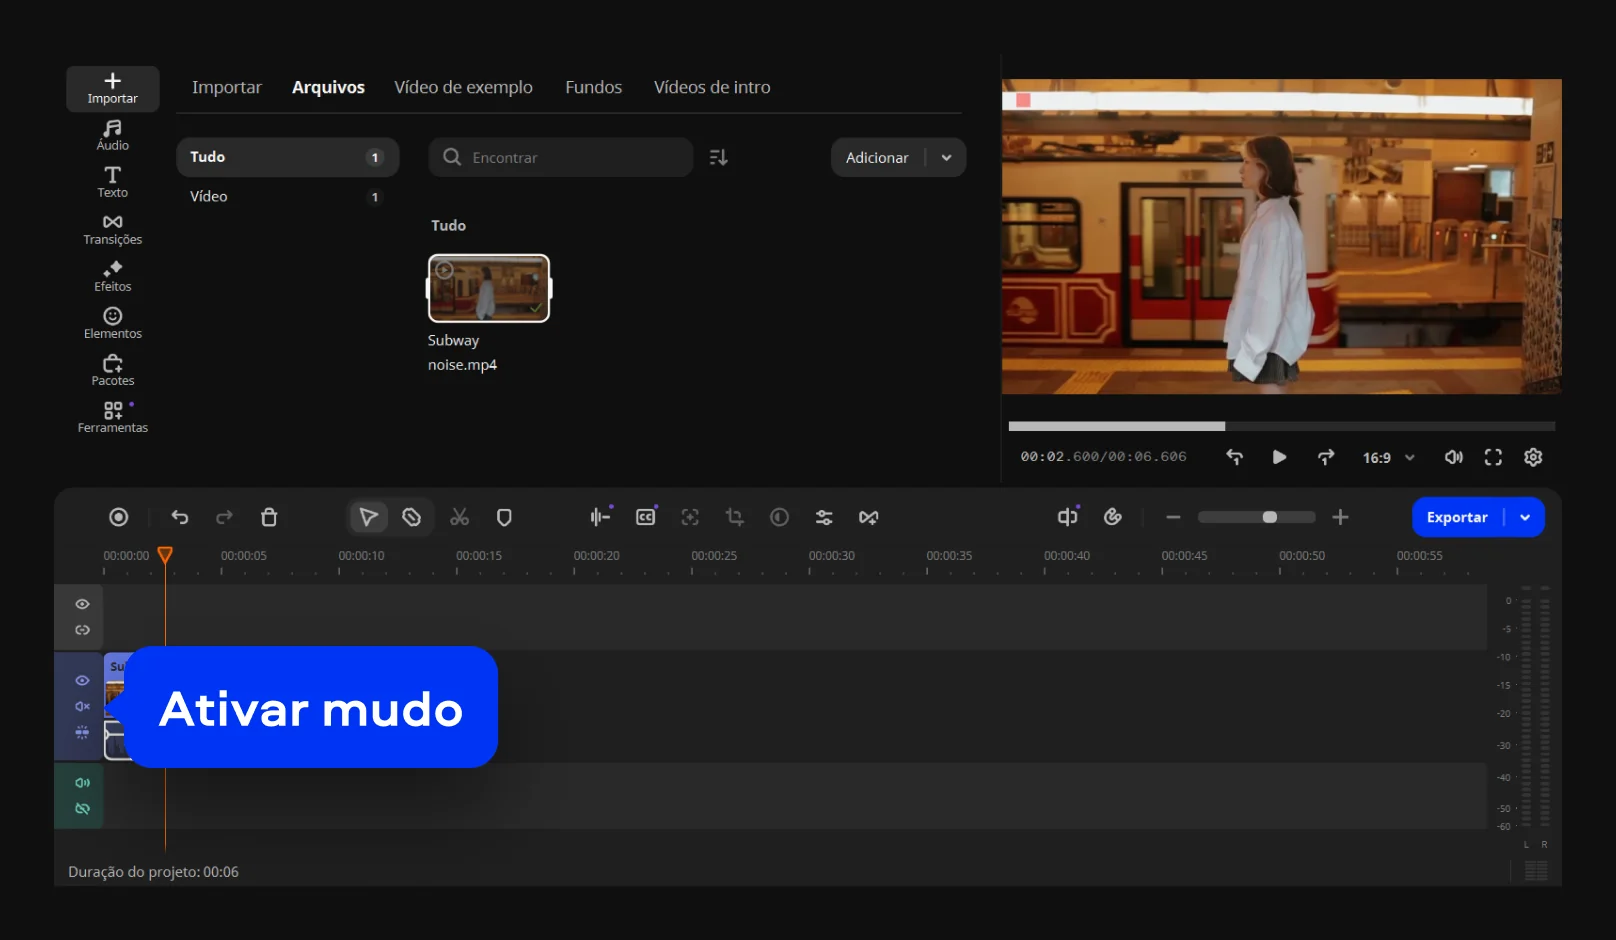Open the Elementos sidebar panel
The image size is (1616, 940).
click(x=112, y=323)
